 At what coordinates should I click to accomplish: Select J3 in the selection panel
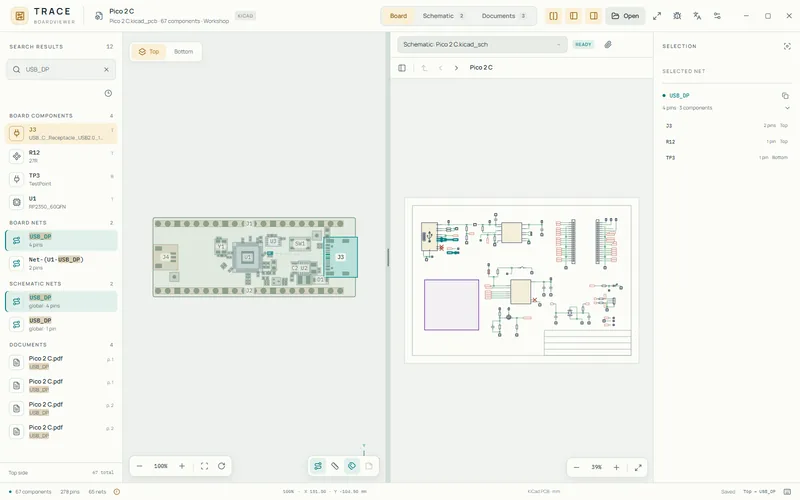point(727,126)
